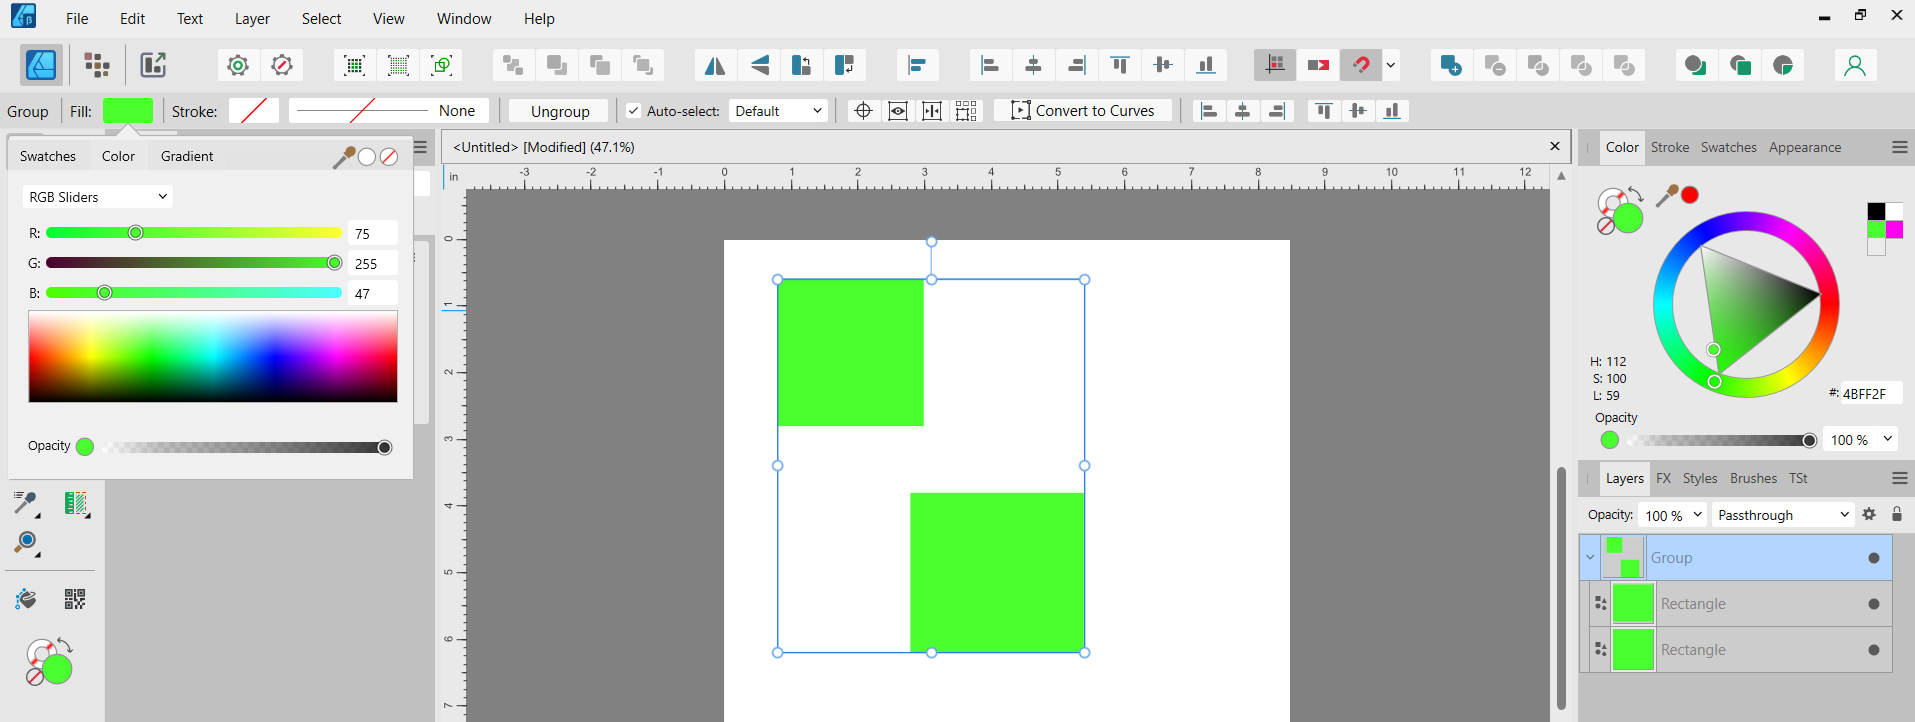The image size is (1915, 722).
Task: Click the Ungroup button
Action: (560, 111)
